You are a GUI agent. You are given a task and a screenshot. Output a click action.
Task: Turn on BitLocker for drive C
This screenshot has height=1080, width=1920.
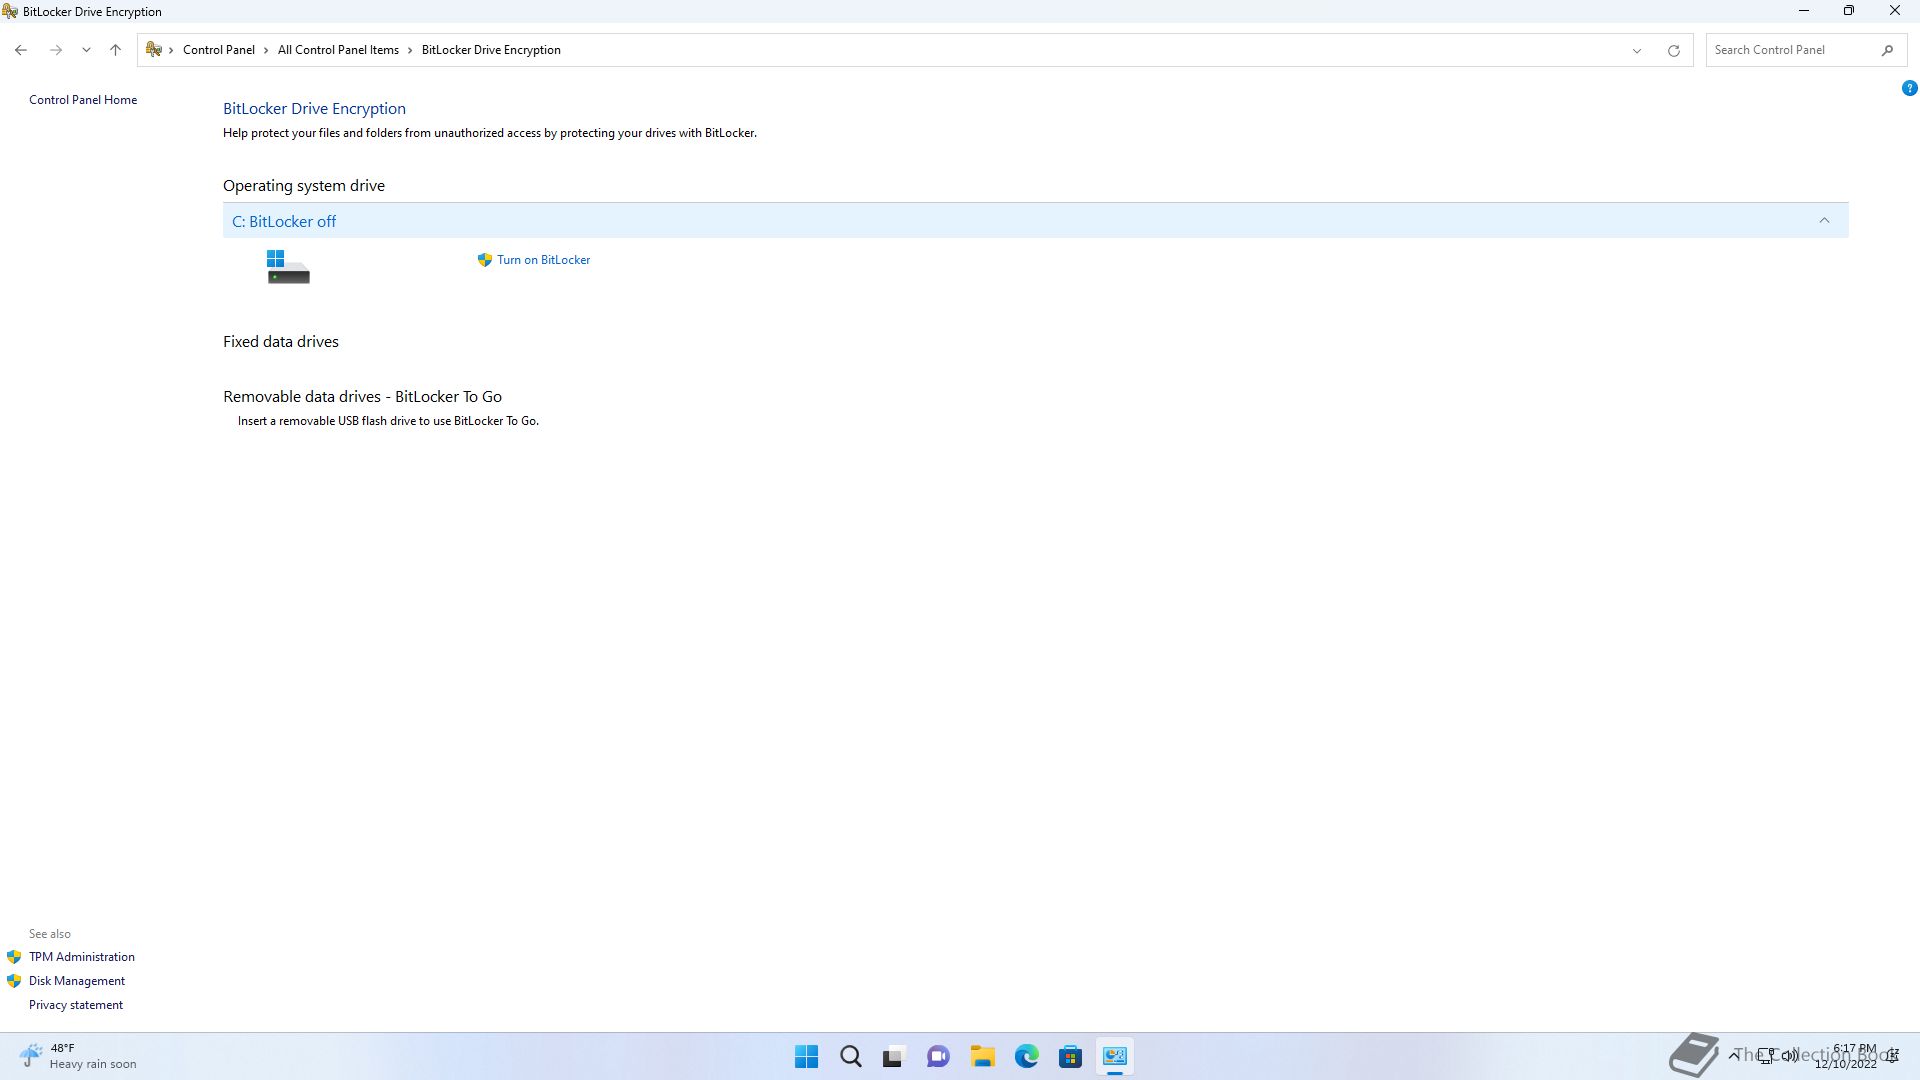pyautogui.click(x=543, y=260)
